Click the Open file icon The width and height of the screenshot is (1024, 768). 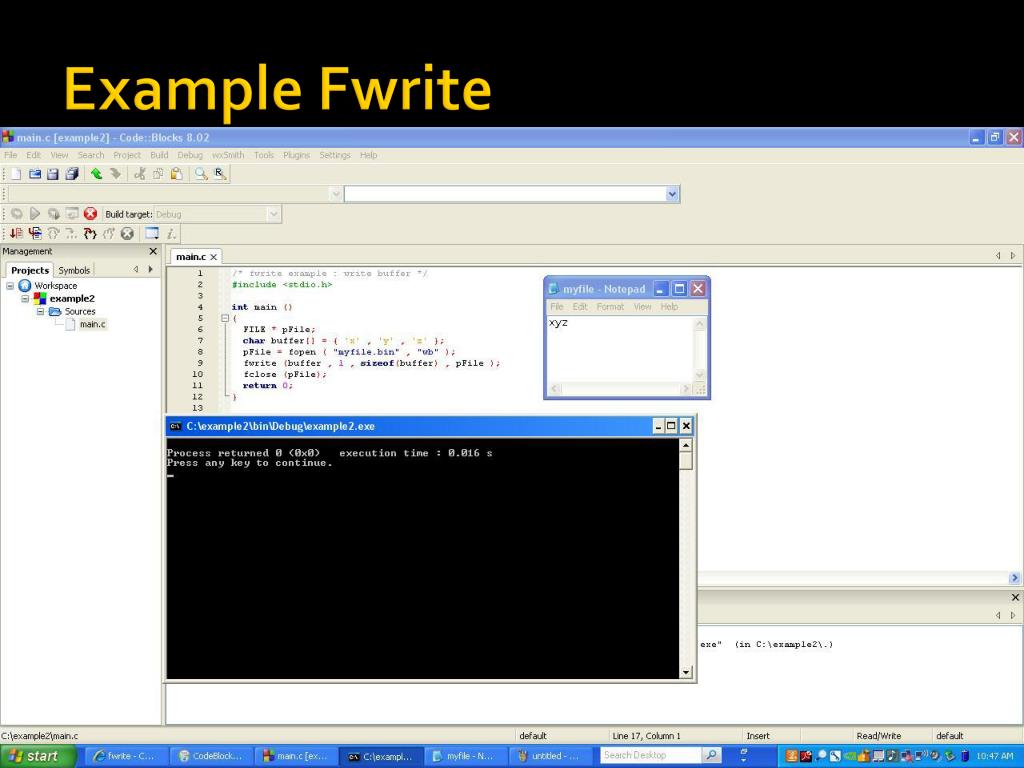point(35,174)
